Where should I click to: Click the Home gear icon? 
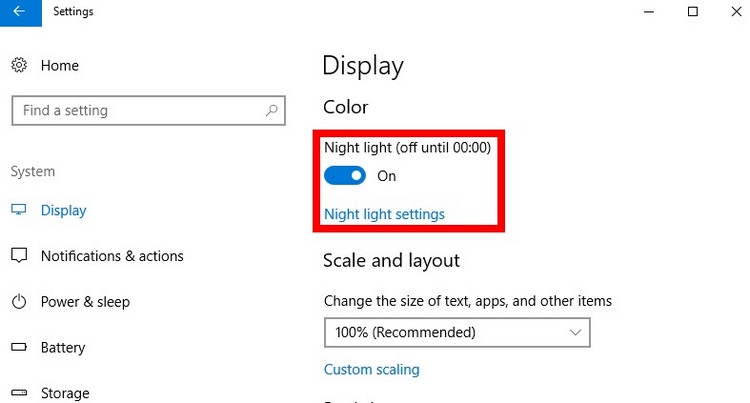pyautogui.click(x=19, y=66)
